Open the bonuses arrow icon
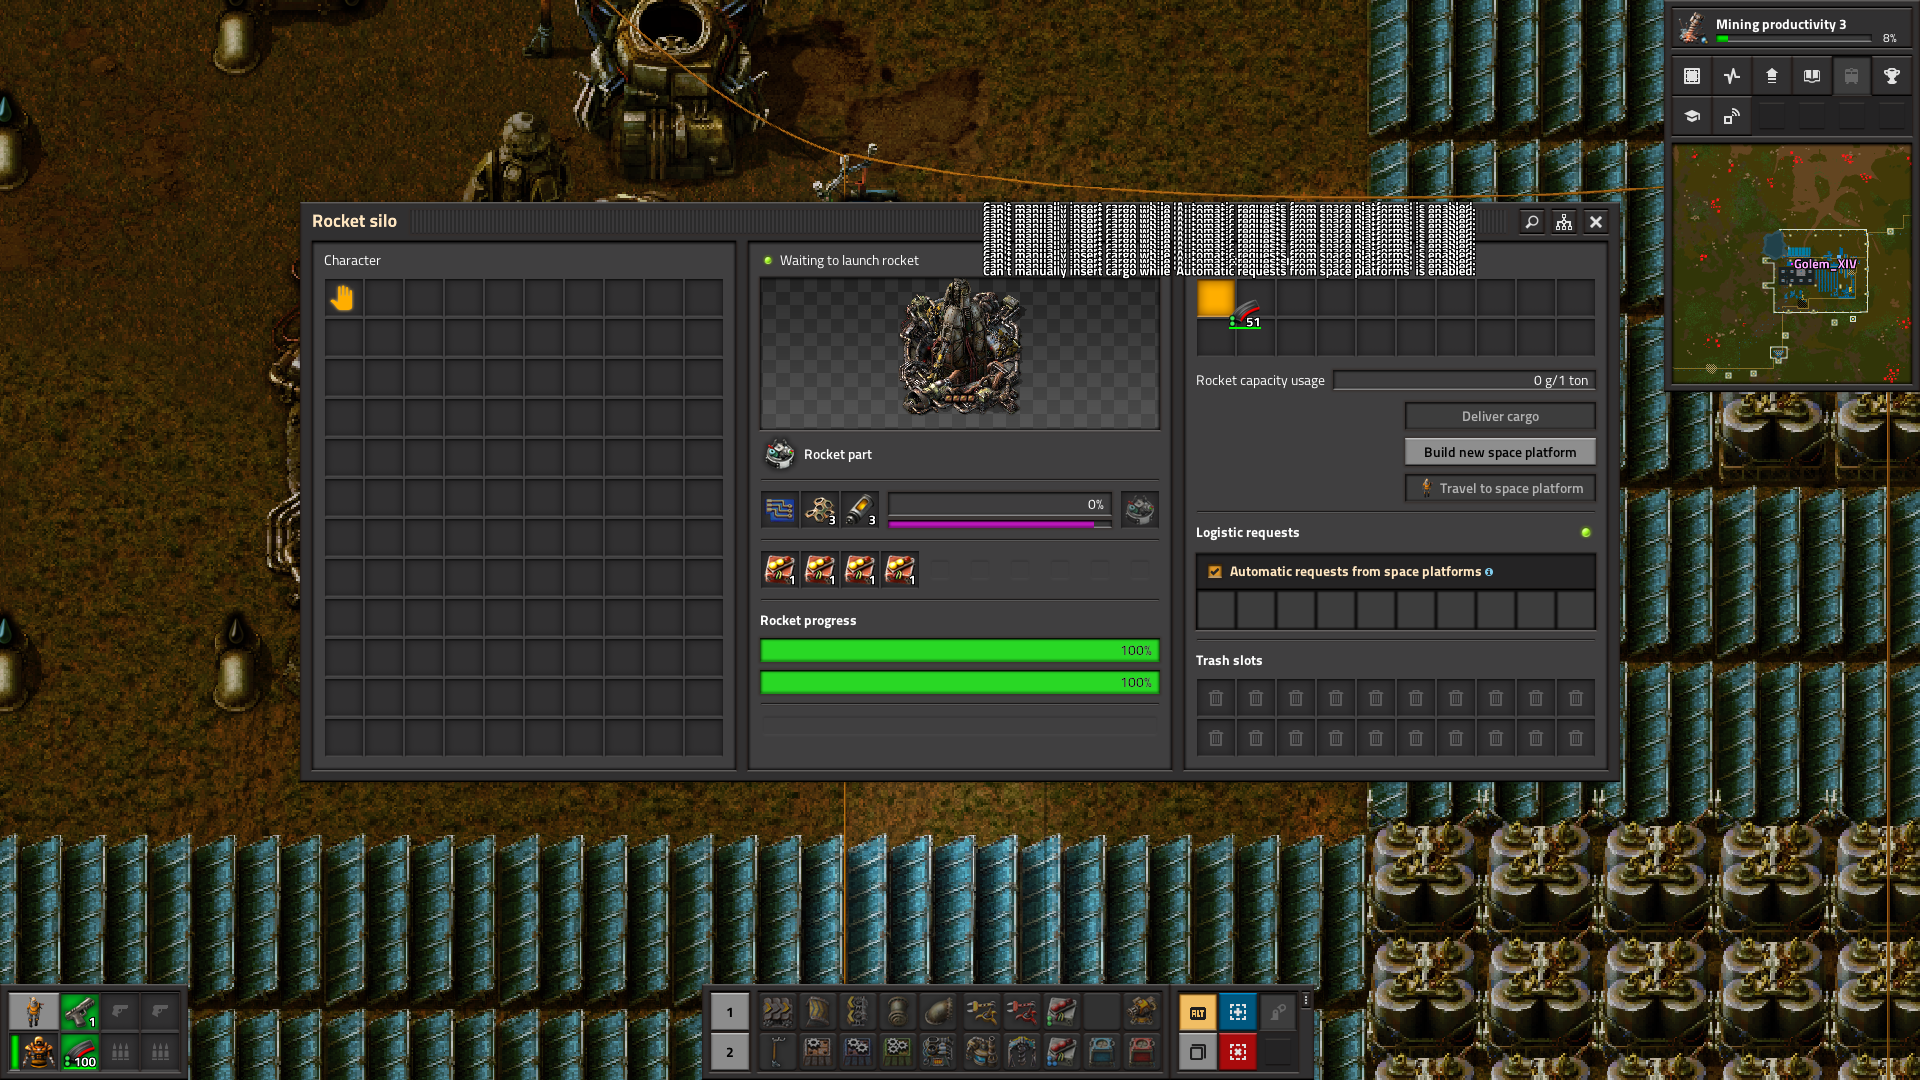The image size is (1920, 1080). [1772, 76]
